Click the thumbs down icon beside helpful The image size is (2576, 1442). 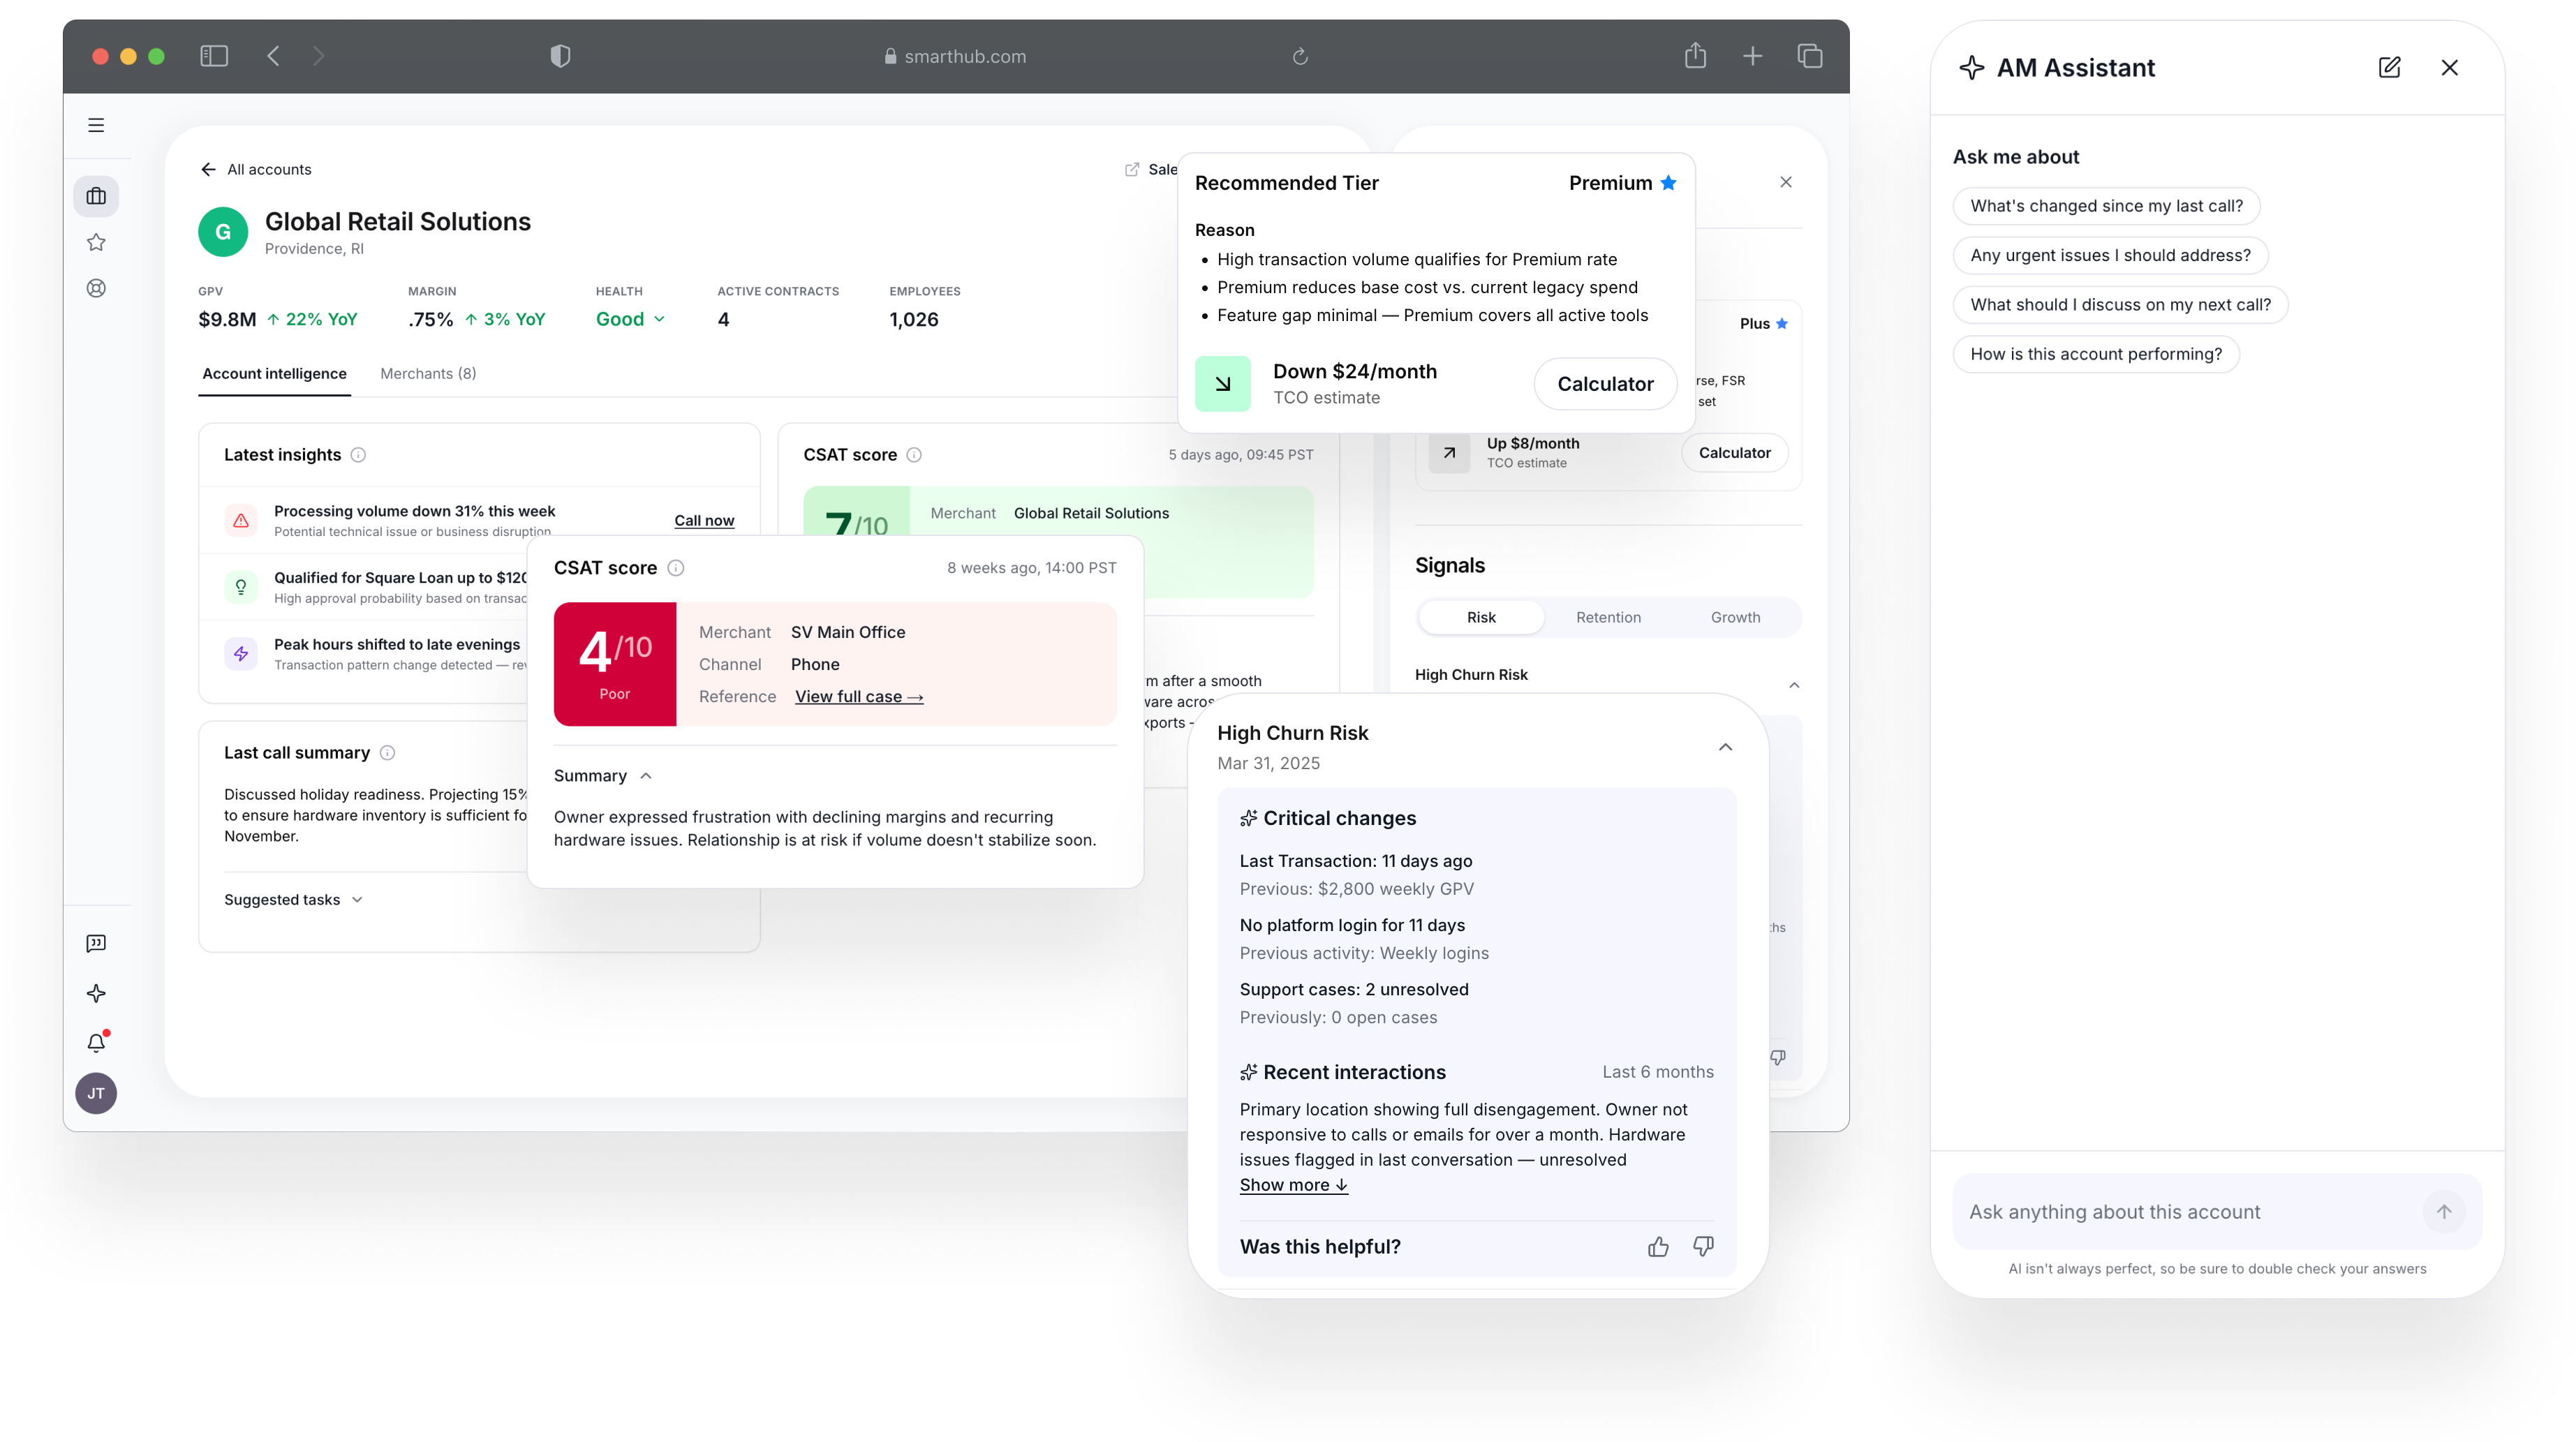tap(1703, 1246)
